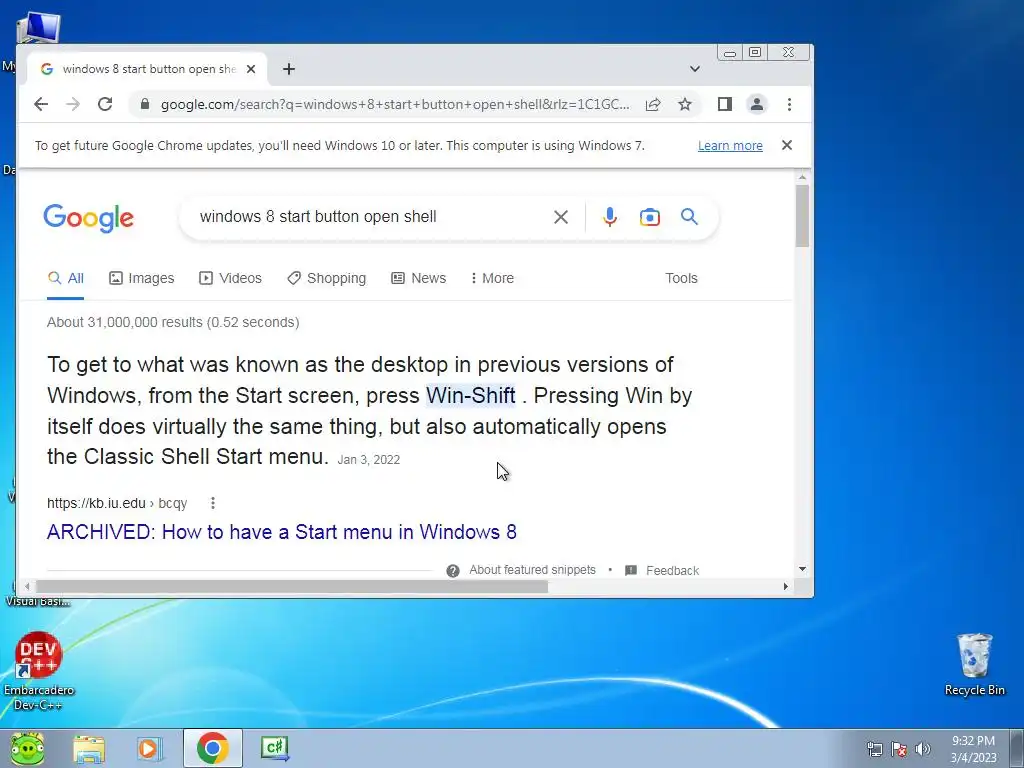Open the Recycle Bin desktop icon
The height and width of the screenshot is (768, 1024).
point(974,664)
